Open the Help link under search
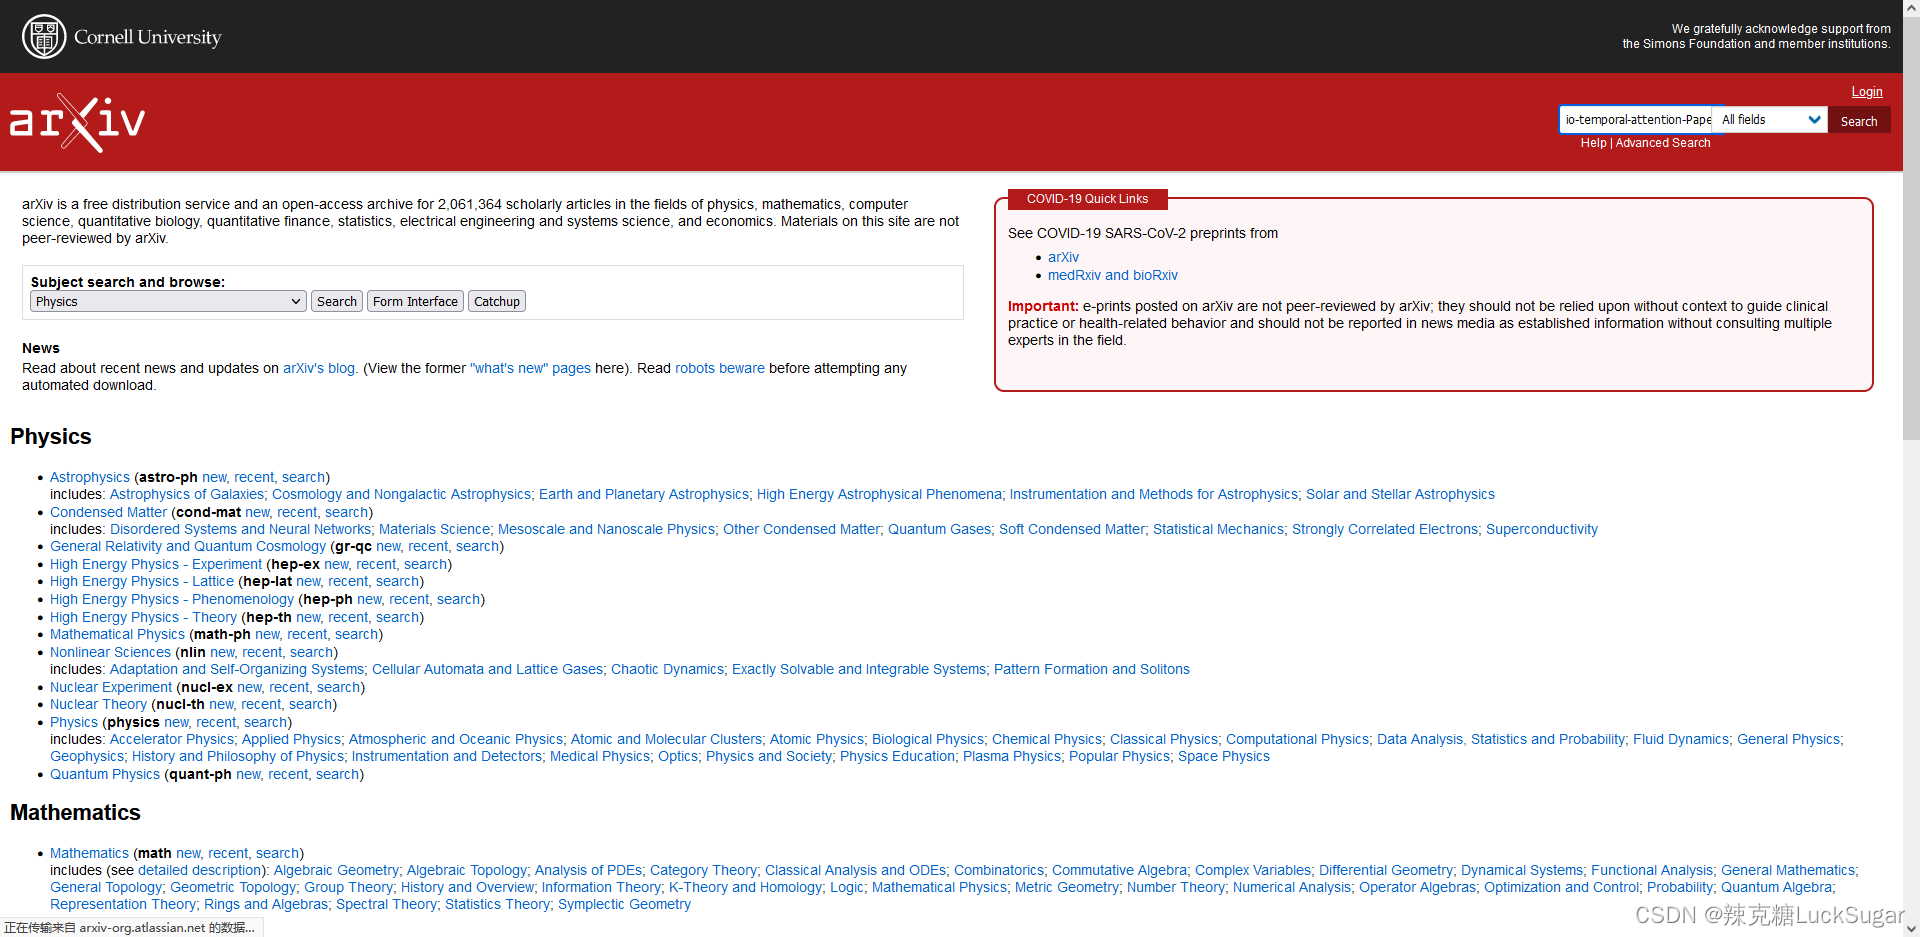 (1593, 143)
